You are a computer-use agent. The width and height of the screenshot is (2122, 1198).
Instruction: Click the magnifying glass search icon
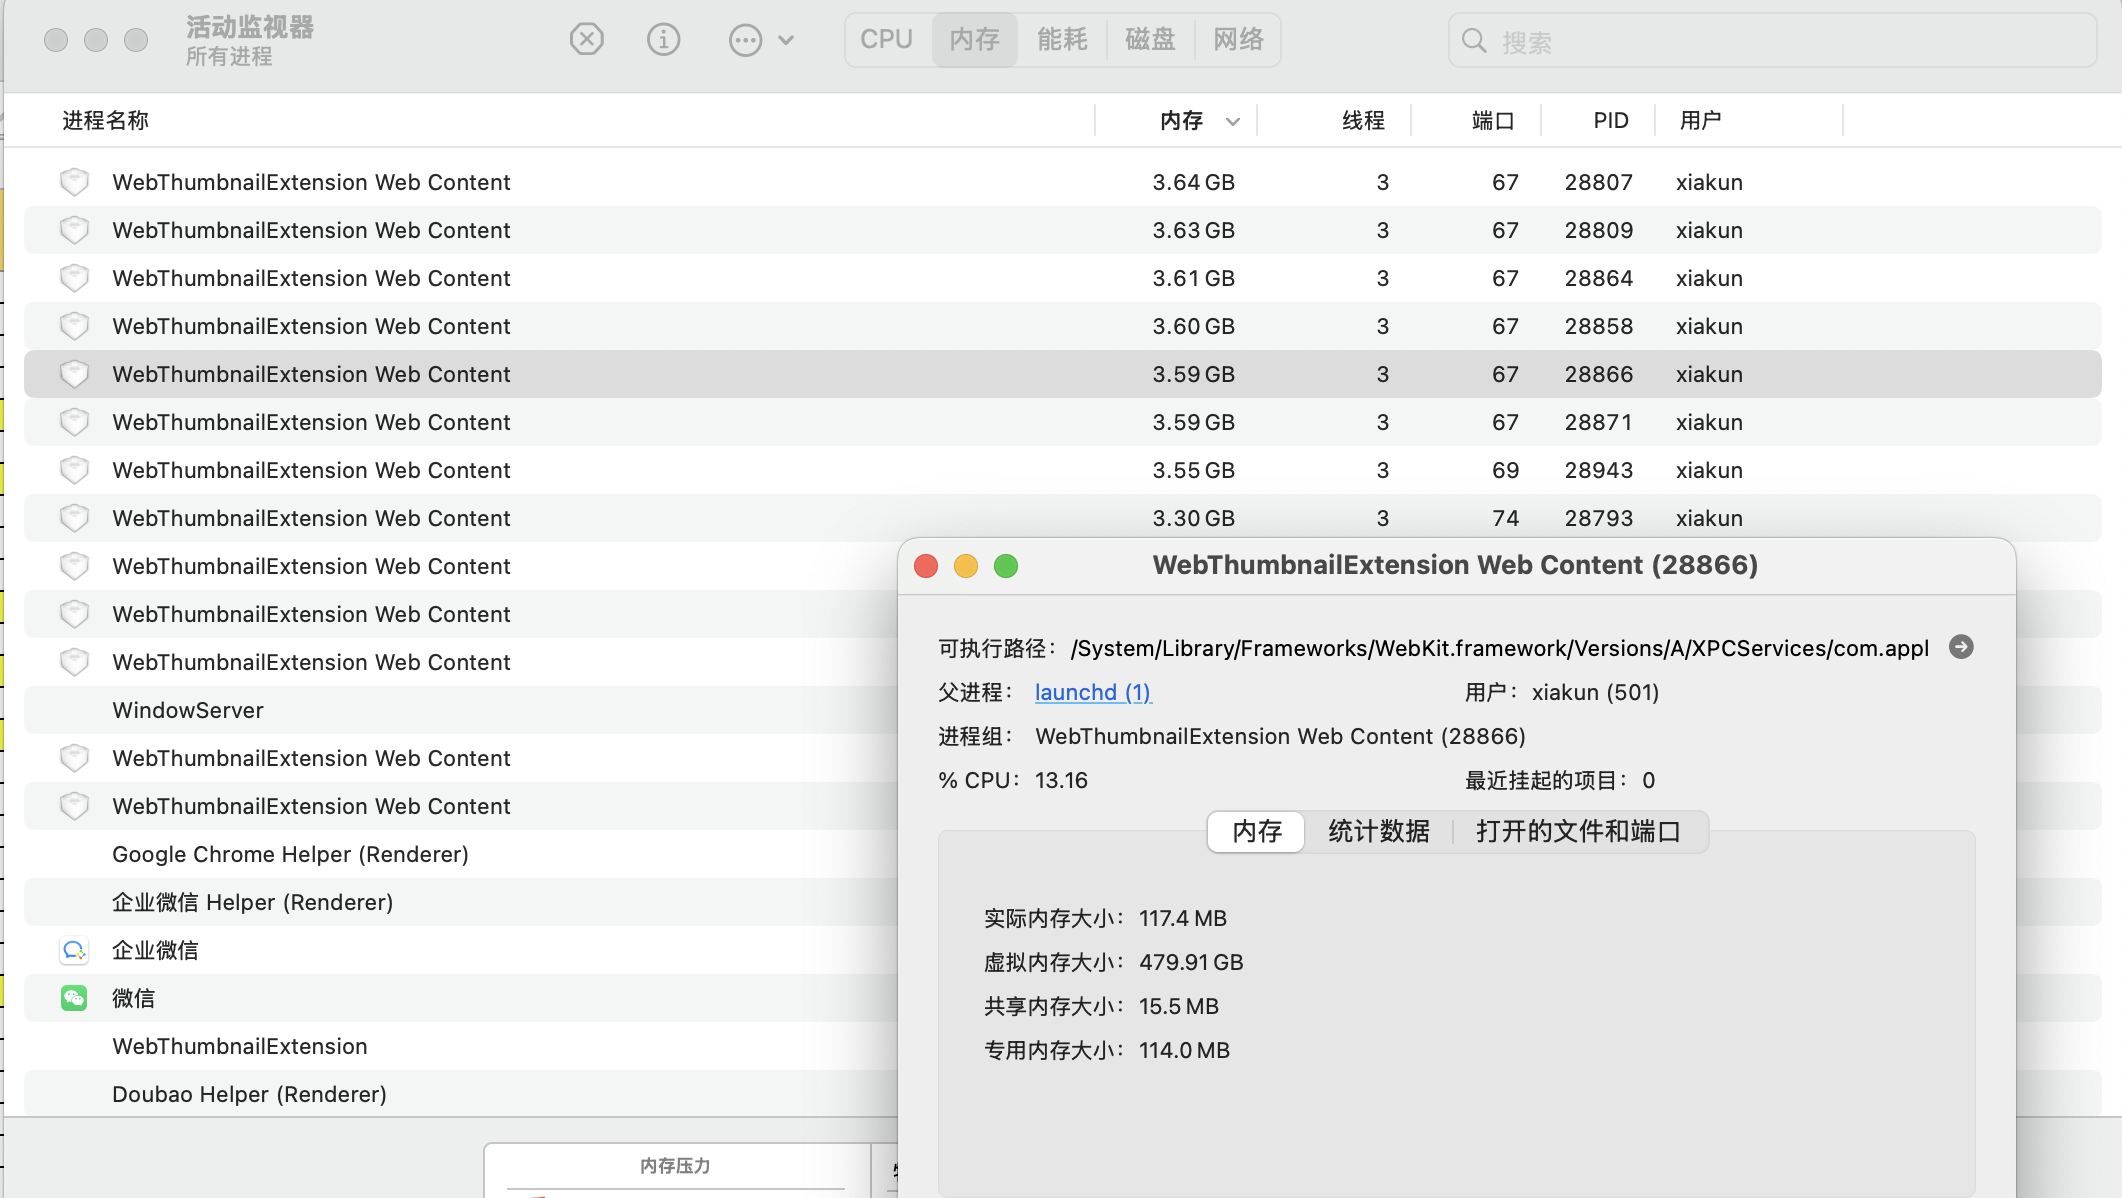coord(1474,41)
